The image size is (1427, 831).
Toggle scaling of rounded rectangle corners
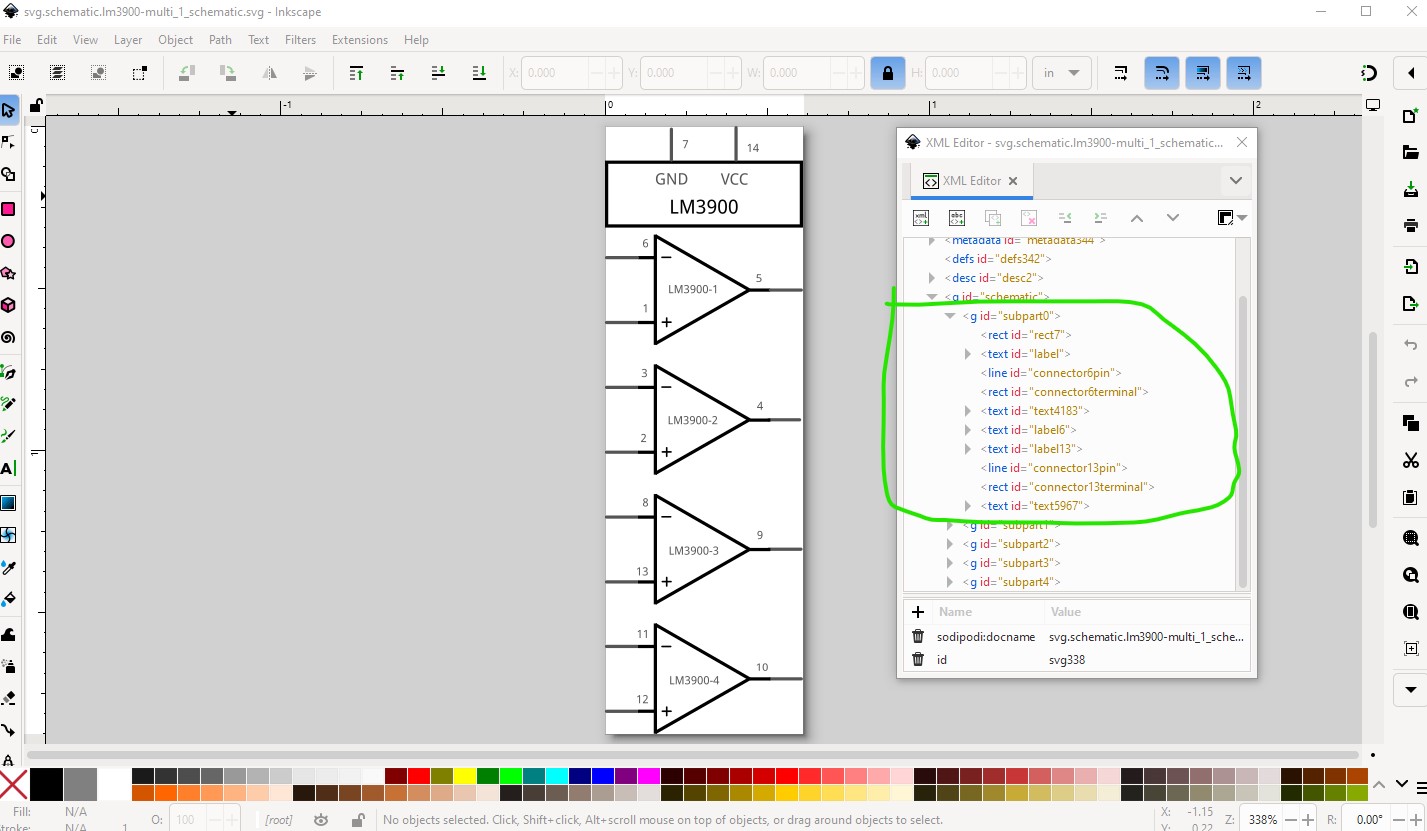tap(1162, 73)
